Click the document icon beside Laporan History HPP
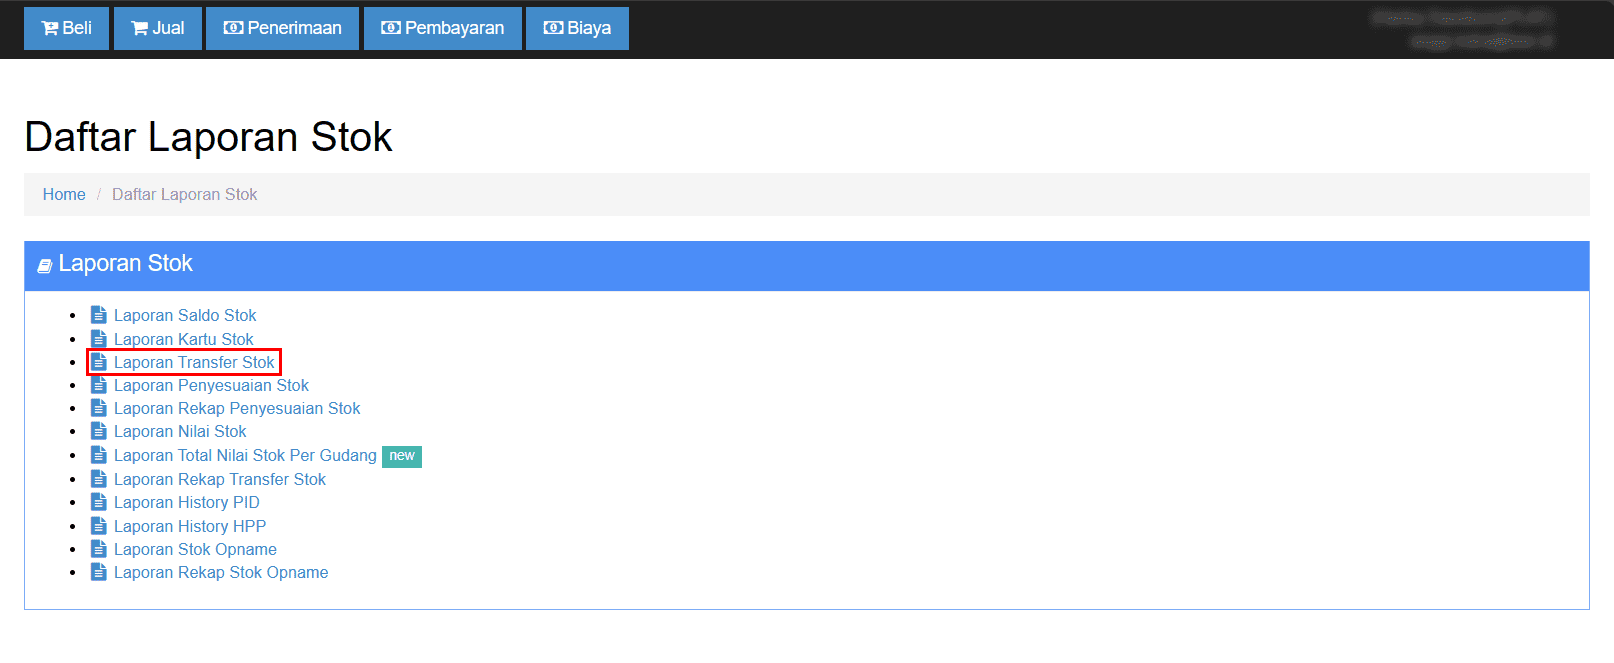The width and height of the screenshot is (1614, 663). point(99,526)
